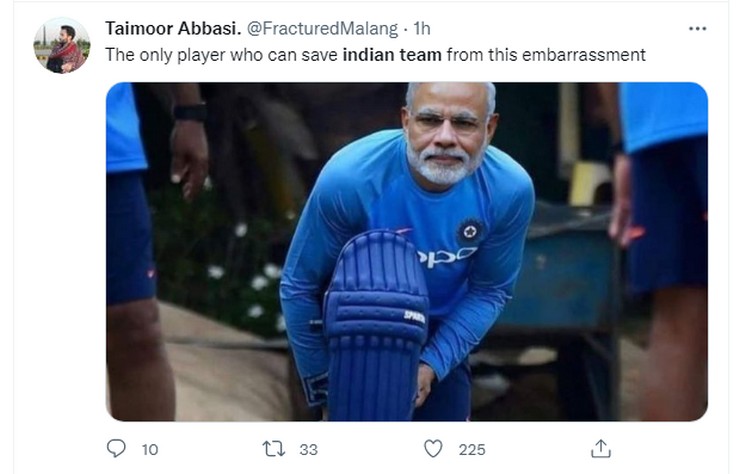The height and width of the screenshot is (474, 740).
Task: Click the sponsor lettering on the jersey chest
Action: [x=446, y=256]
